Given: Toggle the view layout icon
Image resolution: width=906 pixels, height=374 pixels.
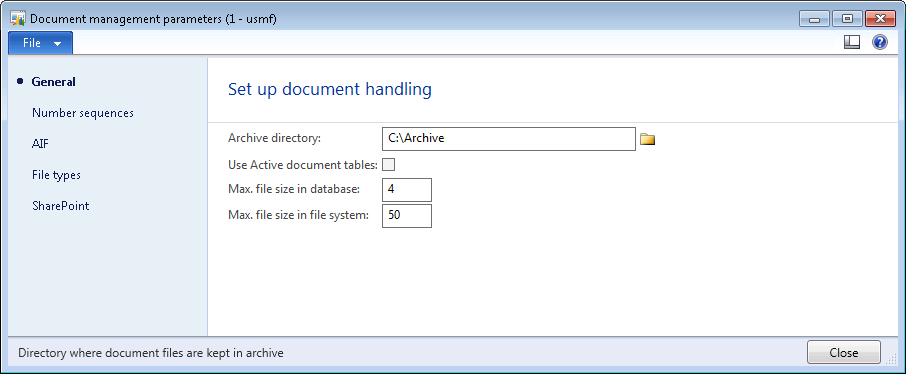Looking at the screenshot, I should (852, 42).
